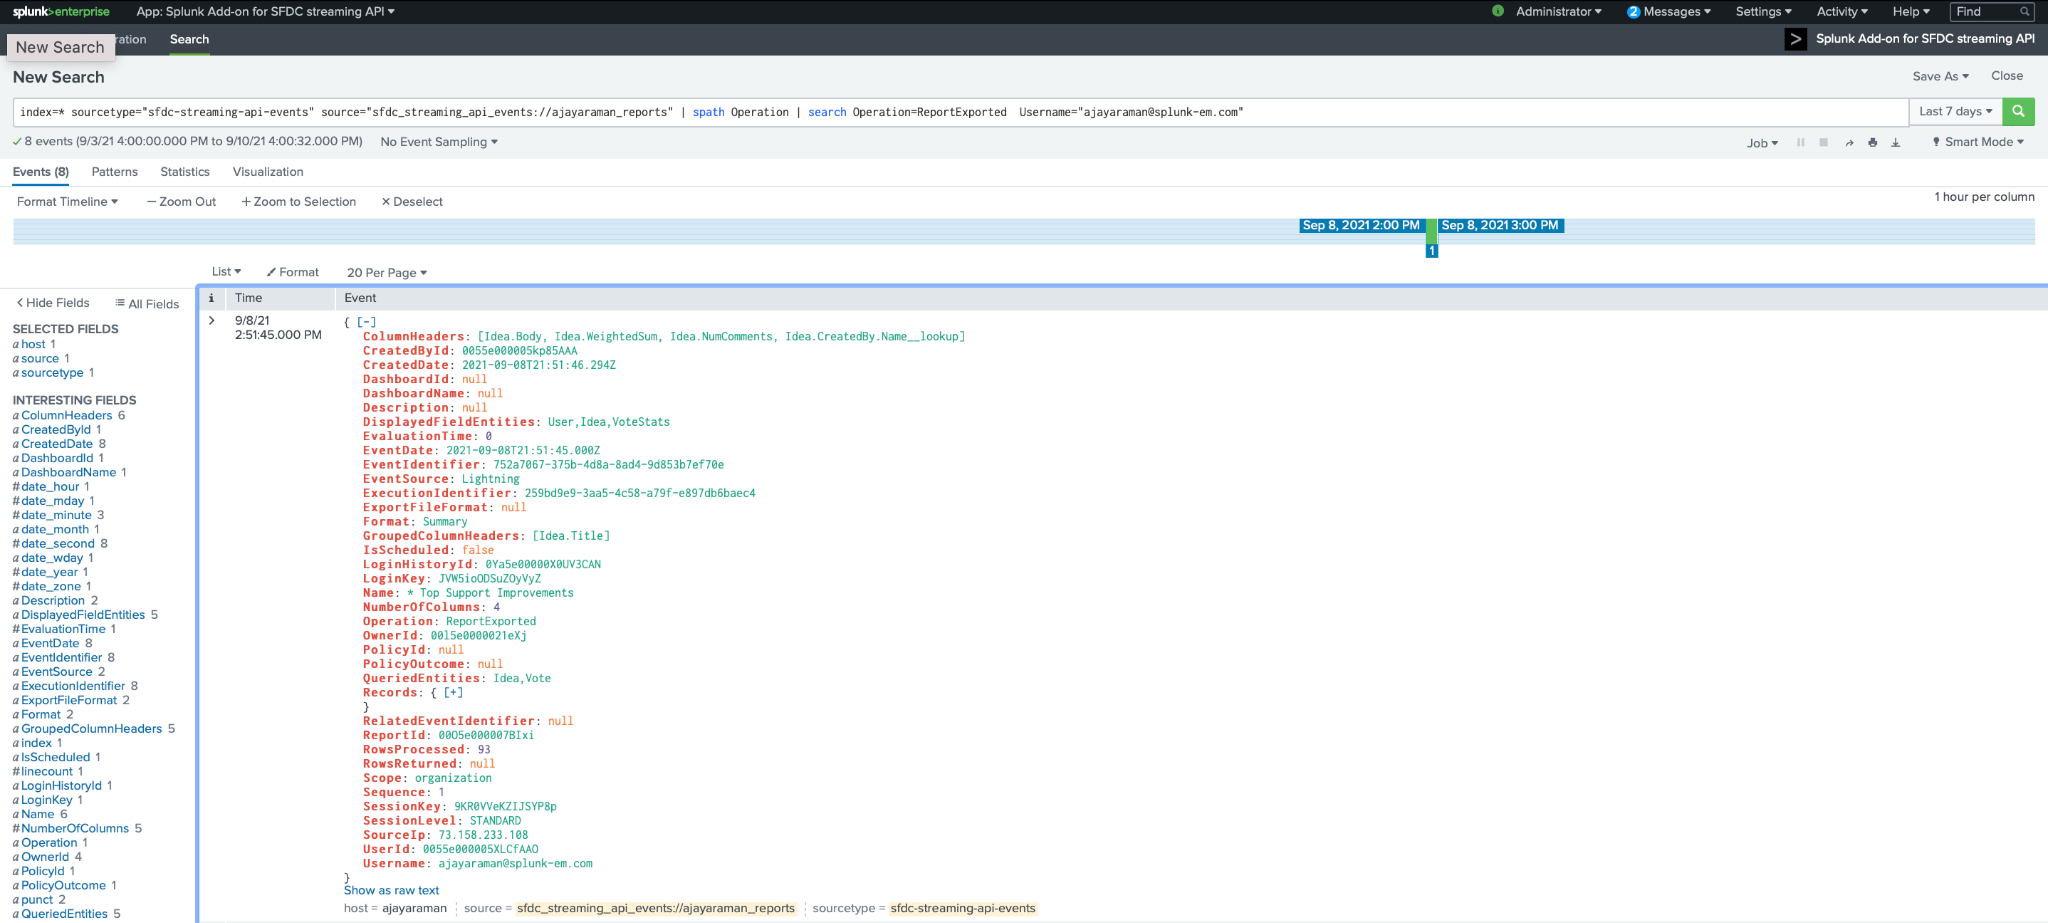Click Show as raw text link
The height and width of the screenshot is (923, 2048).
(x=391, y=891)
